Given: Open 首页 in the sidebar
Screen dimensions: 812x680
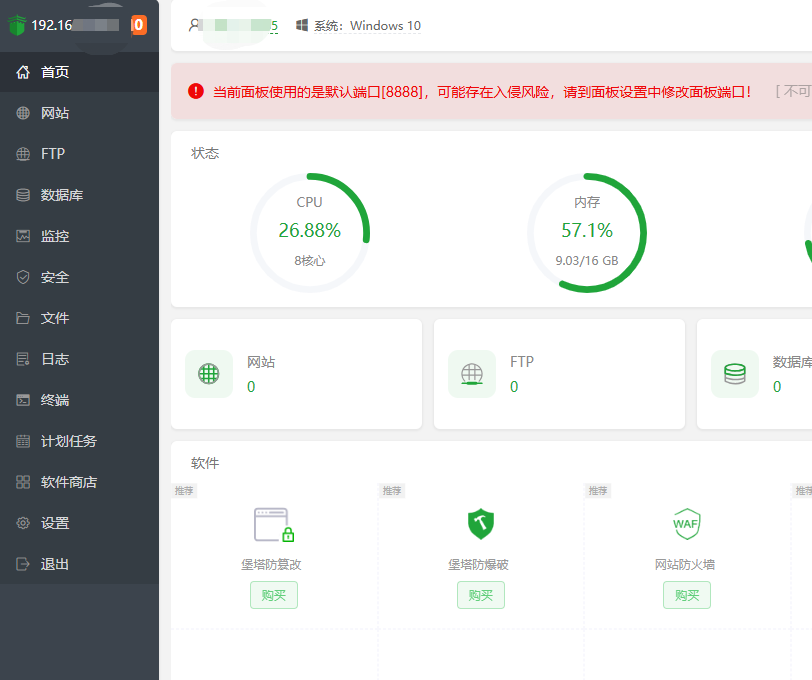Looking at the screenshot, I should (55, 72).
